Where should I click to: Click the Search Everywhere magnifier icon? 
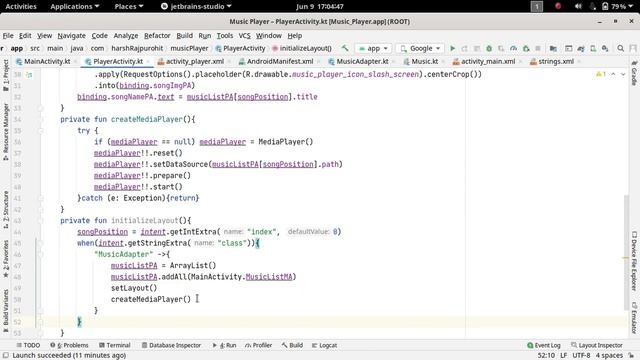620,48
